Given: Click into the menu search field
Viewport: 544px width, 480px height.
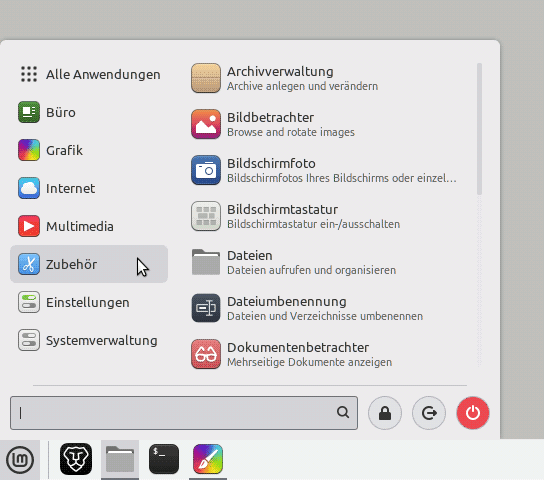Looking at the screenshot, I should pyautogui.click(x=184, y=413).
